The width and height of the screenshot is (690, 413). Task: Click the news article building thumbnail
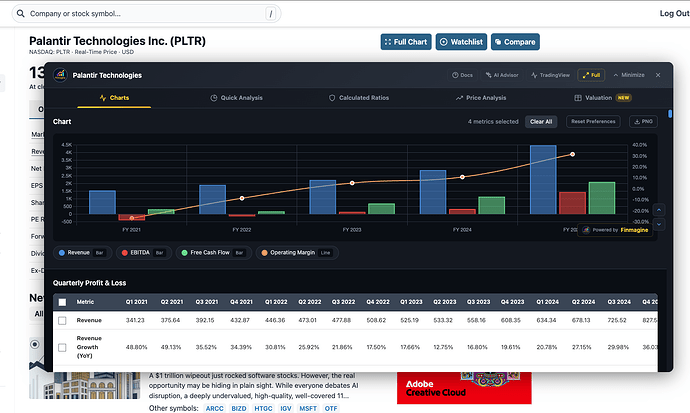tap(84, 385)
